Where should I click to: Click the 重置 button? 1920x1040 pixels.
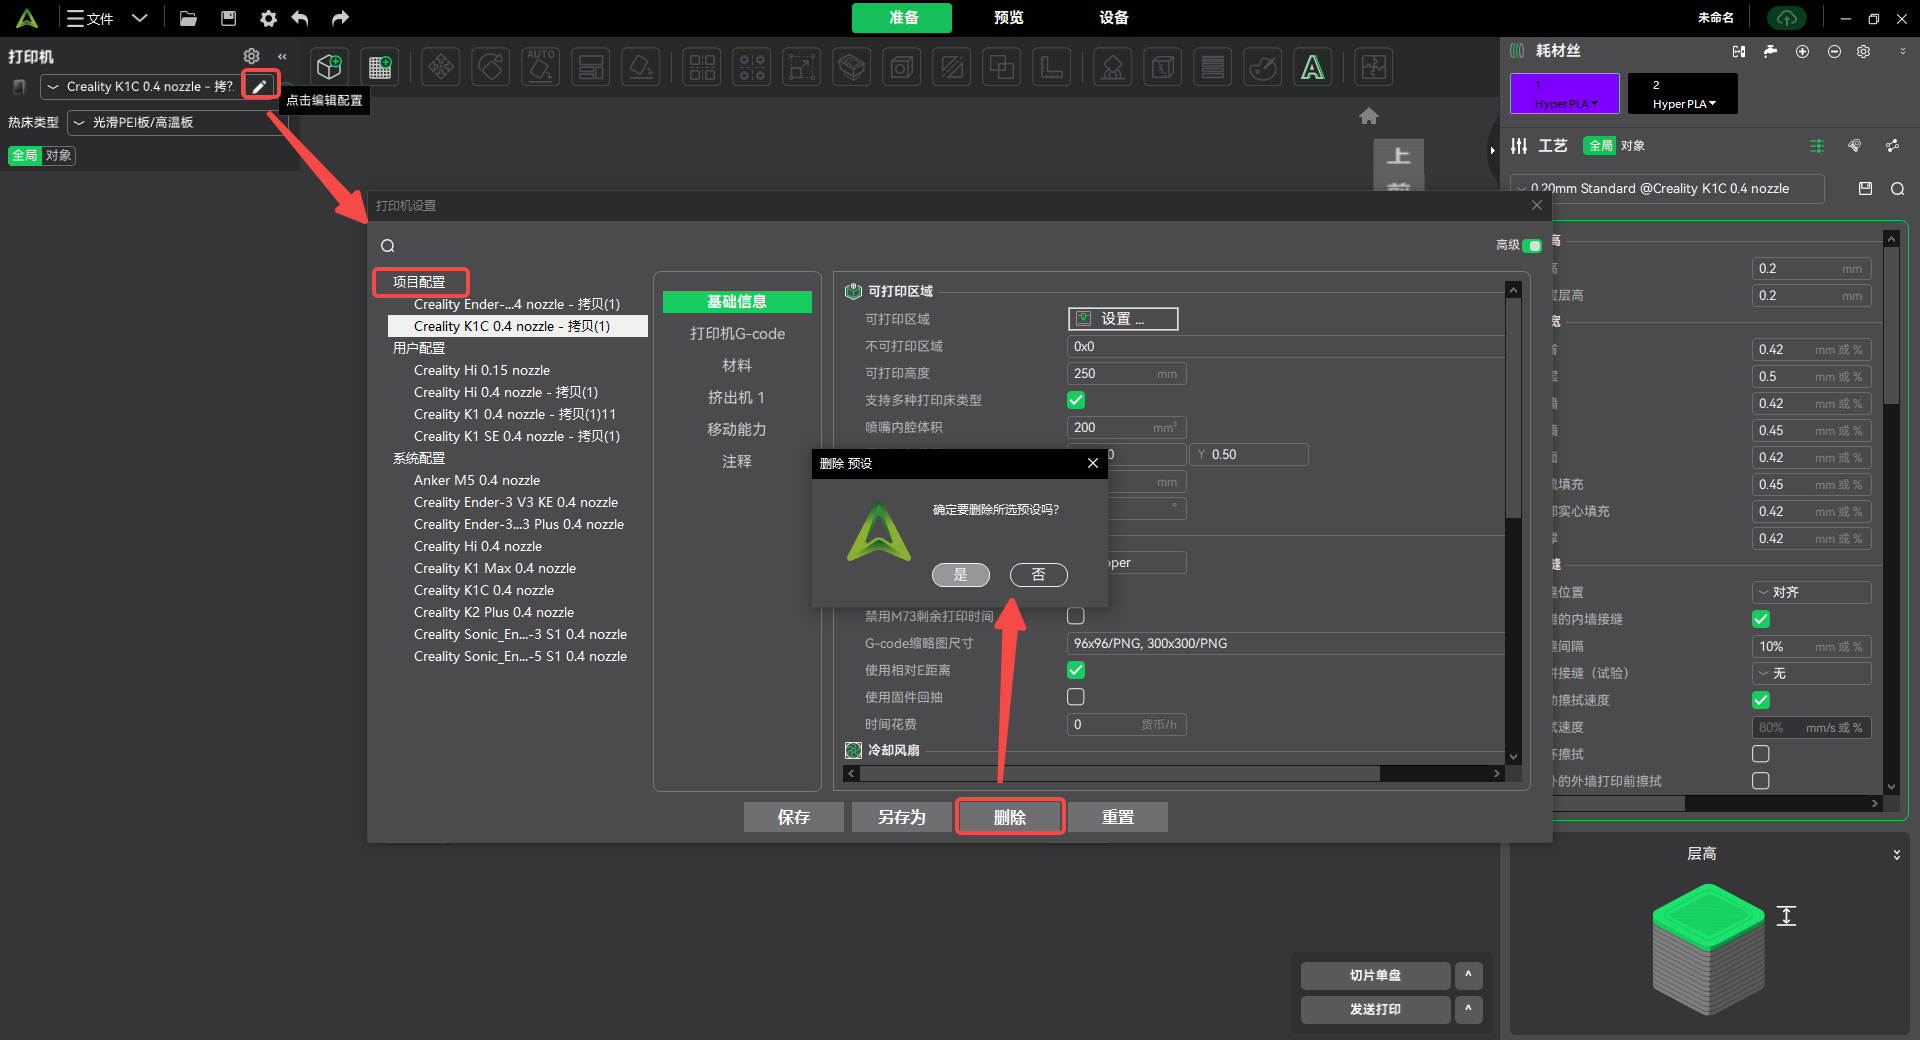(1117, 817)
